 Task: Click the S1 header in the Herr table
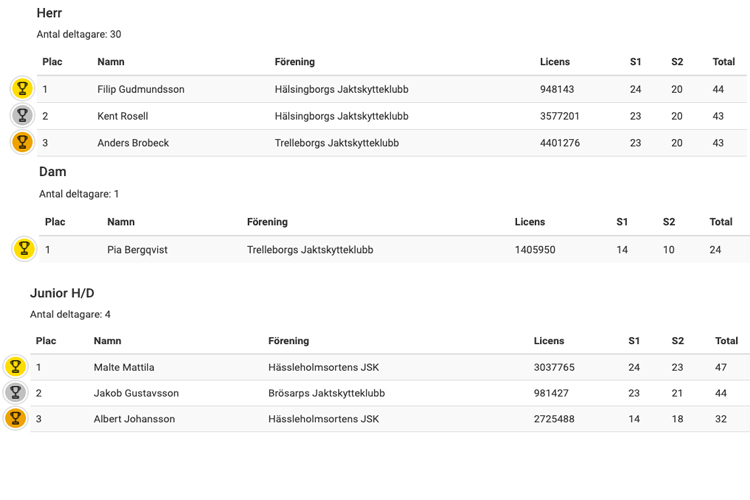tap(635, 62)
